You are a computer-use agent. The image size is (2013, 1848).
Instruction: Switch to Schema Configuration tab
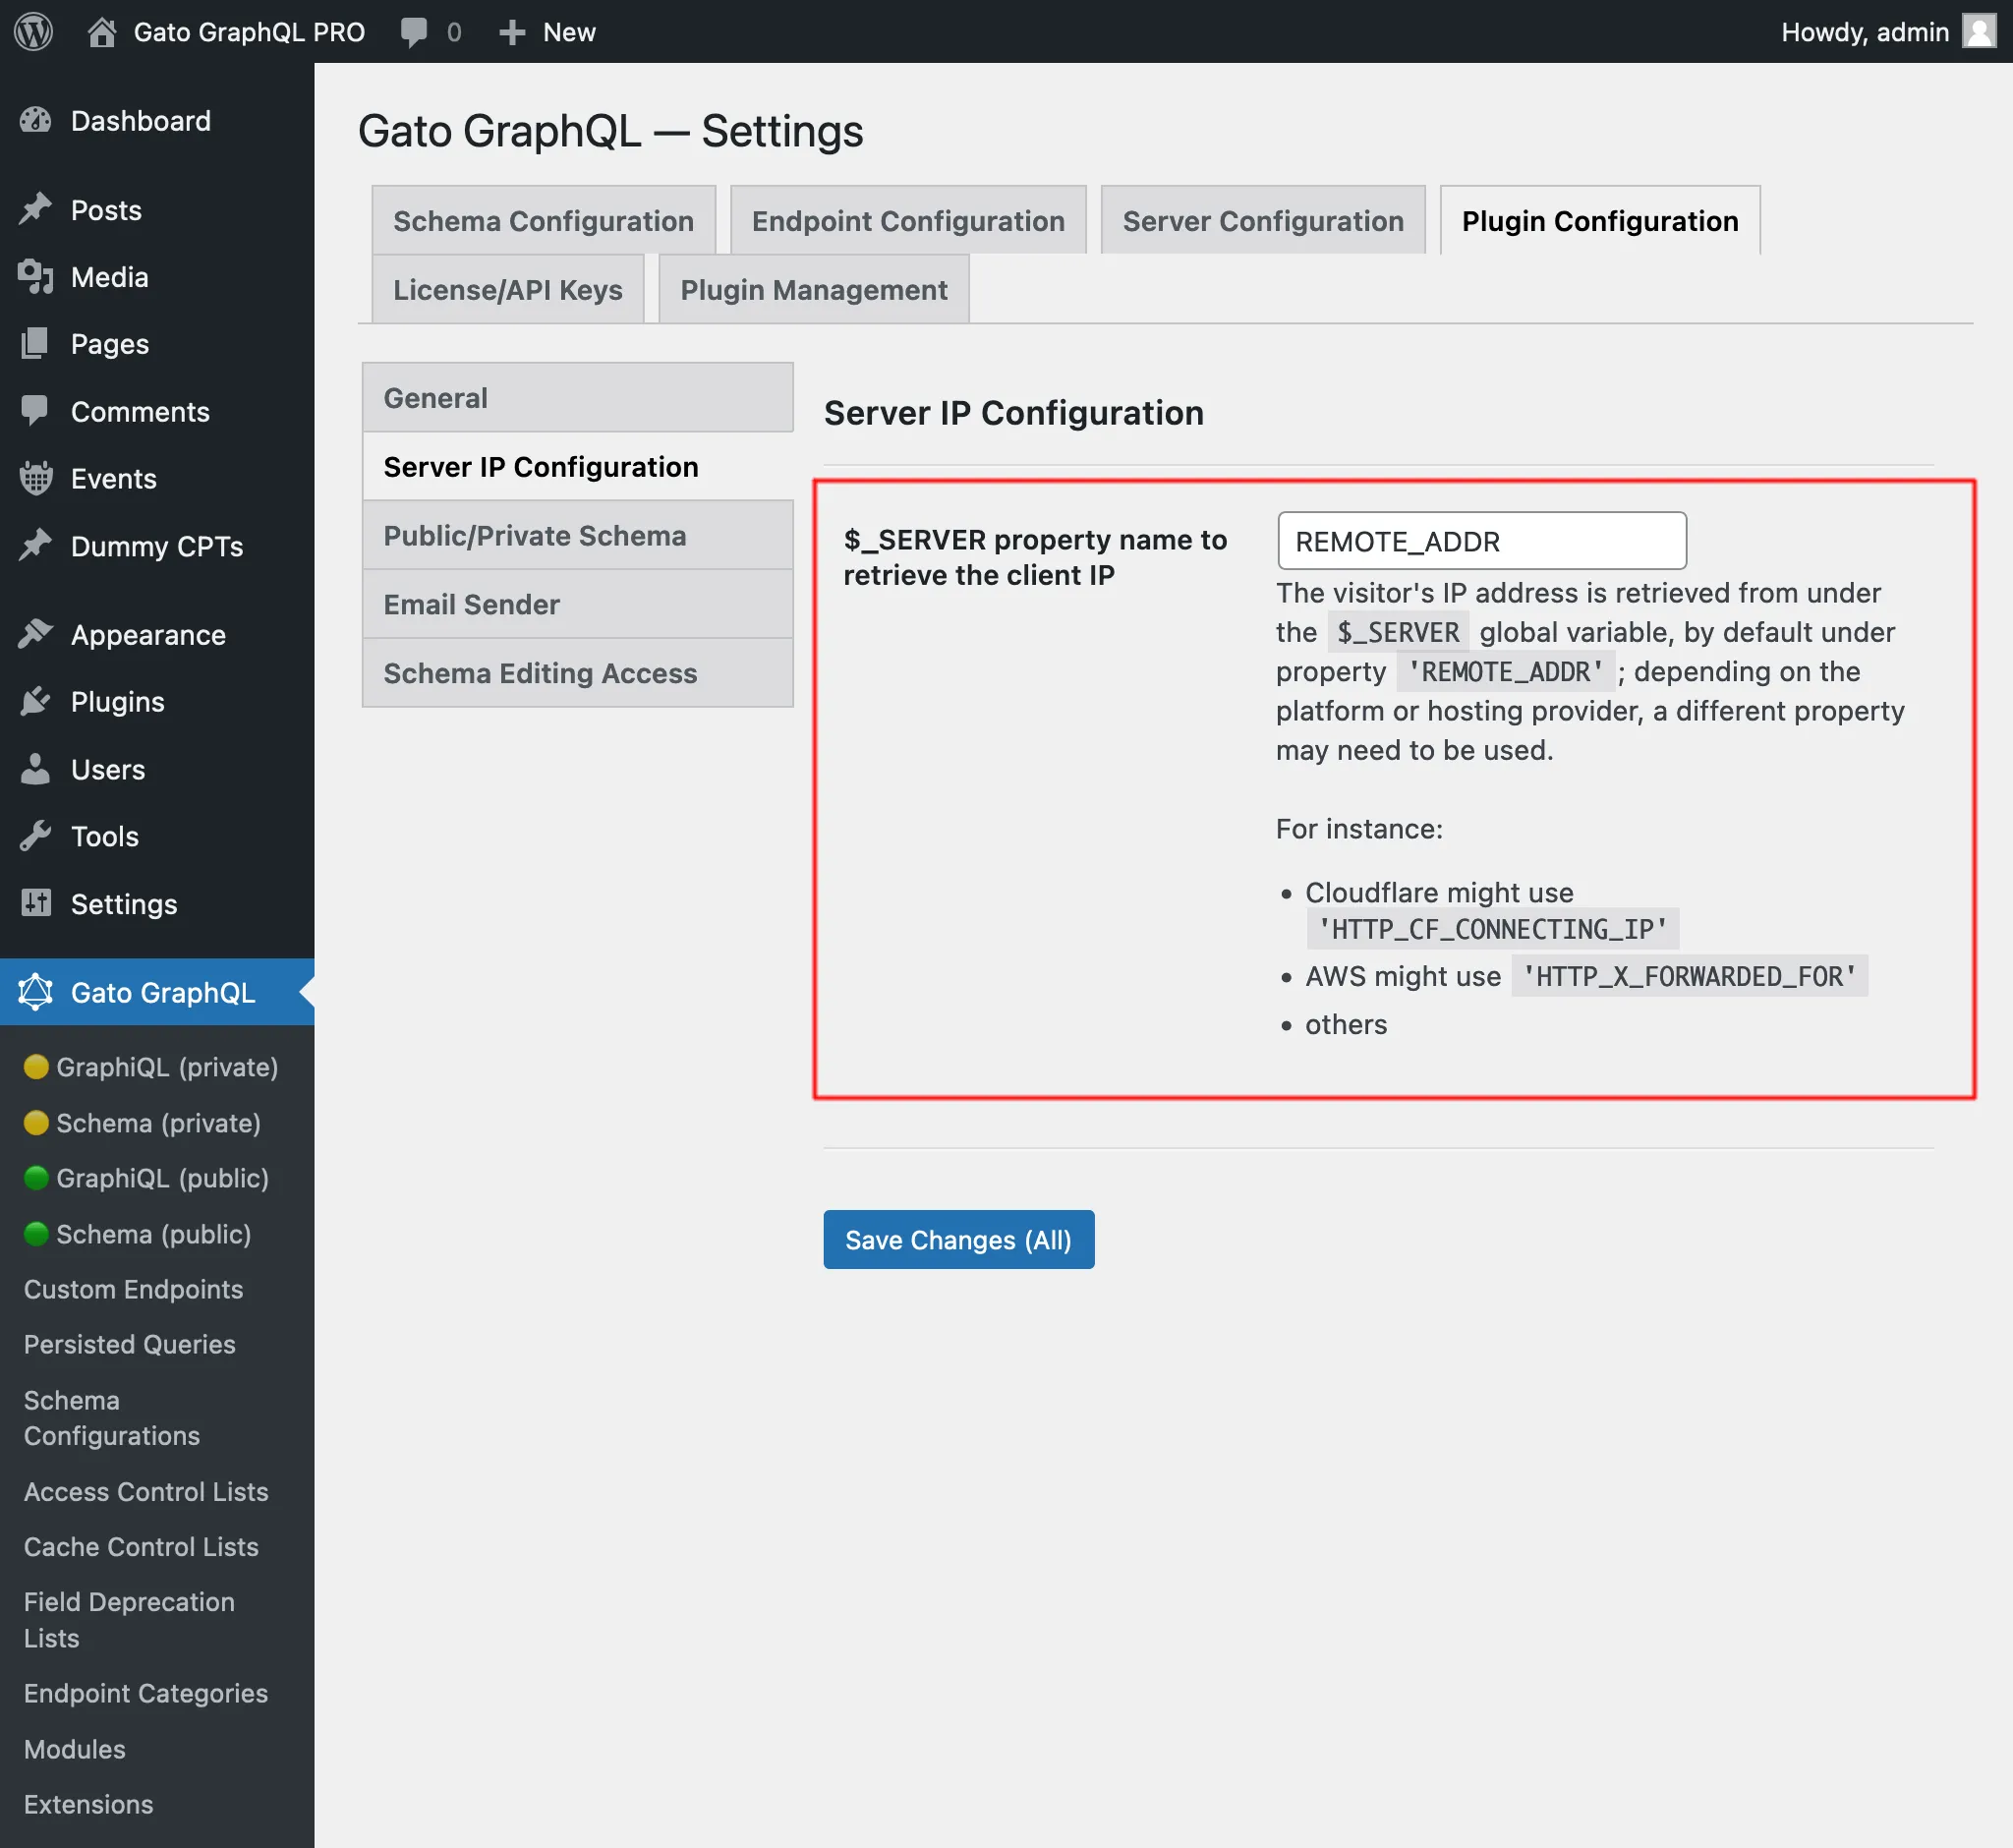(x=544, y=220)
